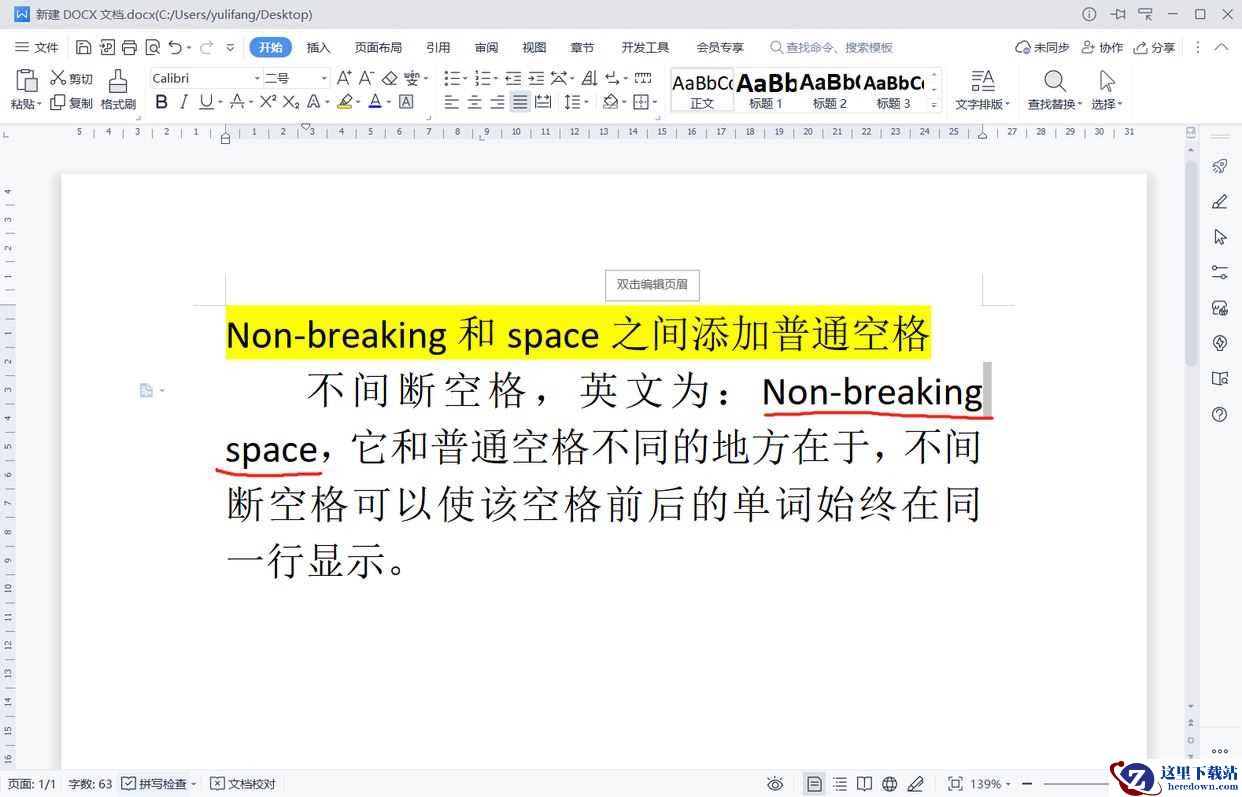The height and width of the screenshot is (797, 1242).
Task: Align text right
Action: [497, 102]
